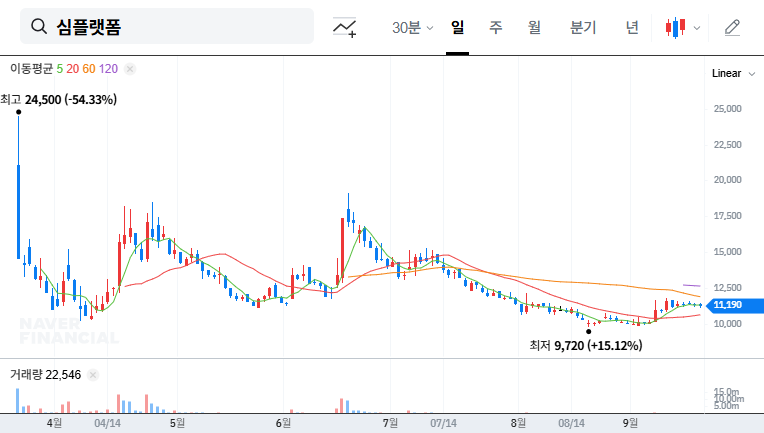
Task: Click the 12,500 price axis label
Action: click(727, 288)
